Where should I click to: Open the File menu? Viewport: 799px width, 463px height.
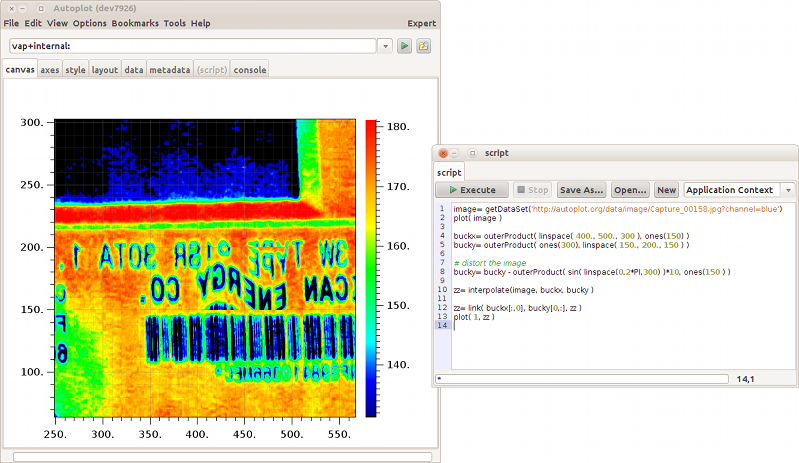point(11,23)
